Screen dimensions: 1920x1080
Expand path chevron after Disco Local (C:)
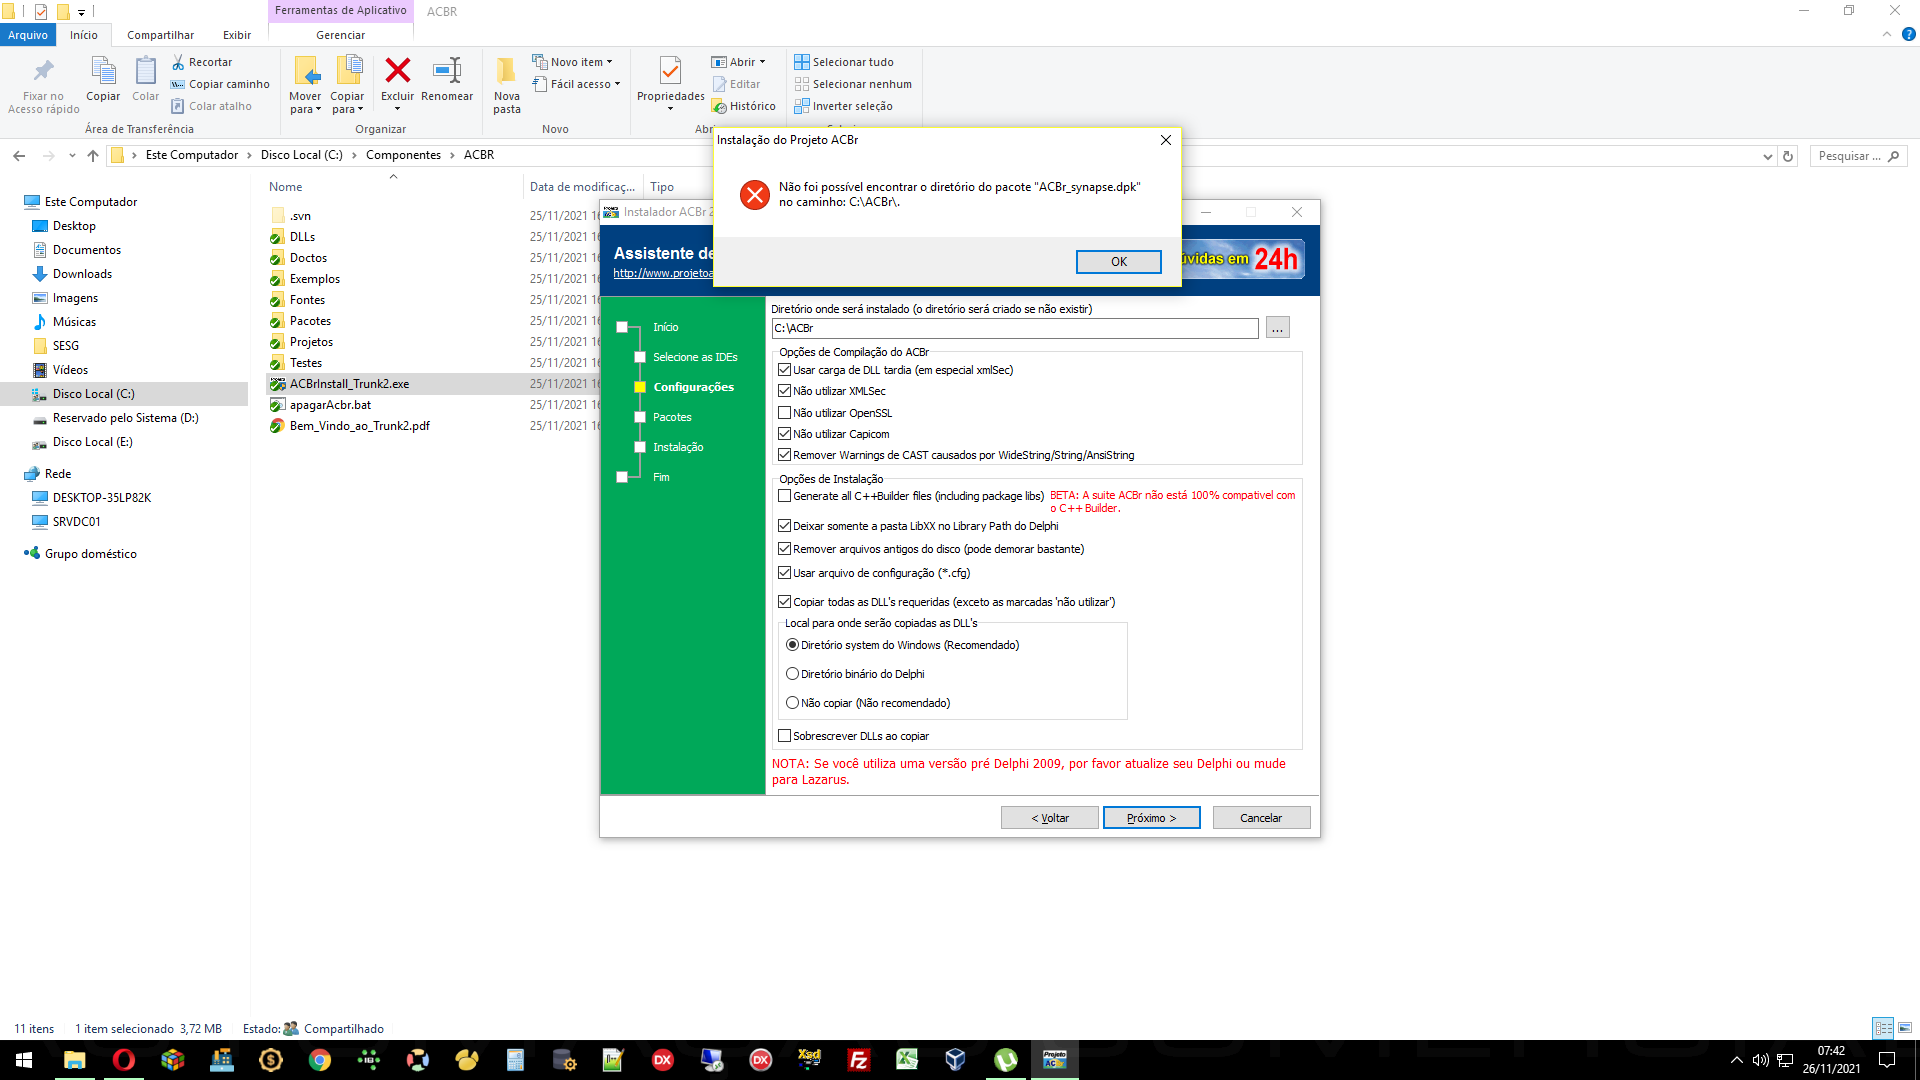click(x=354, y=155)
